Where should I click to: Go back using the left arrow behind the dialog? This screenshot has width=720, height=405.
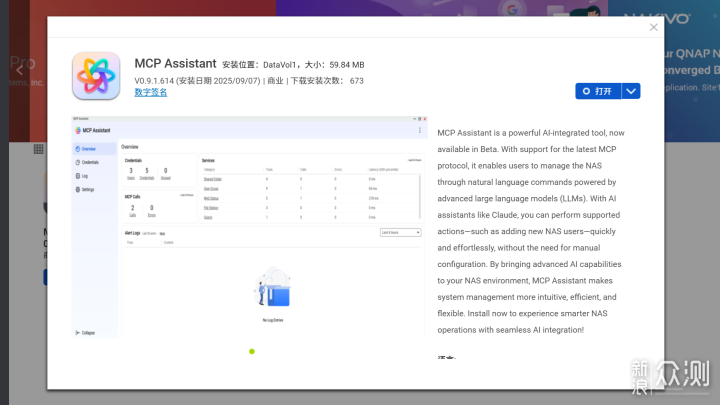pos(19,70)
